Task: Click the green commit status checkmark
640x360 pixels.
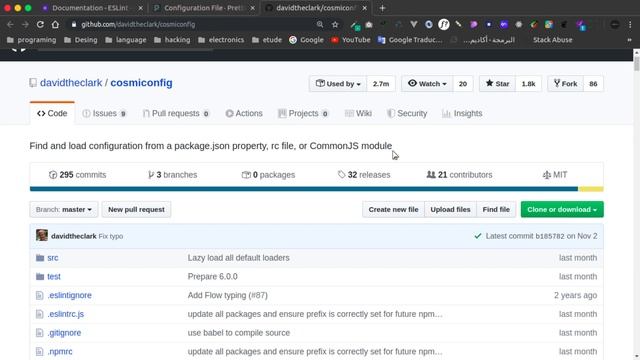Action: 478,236
